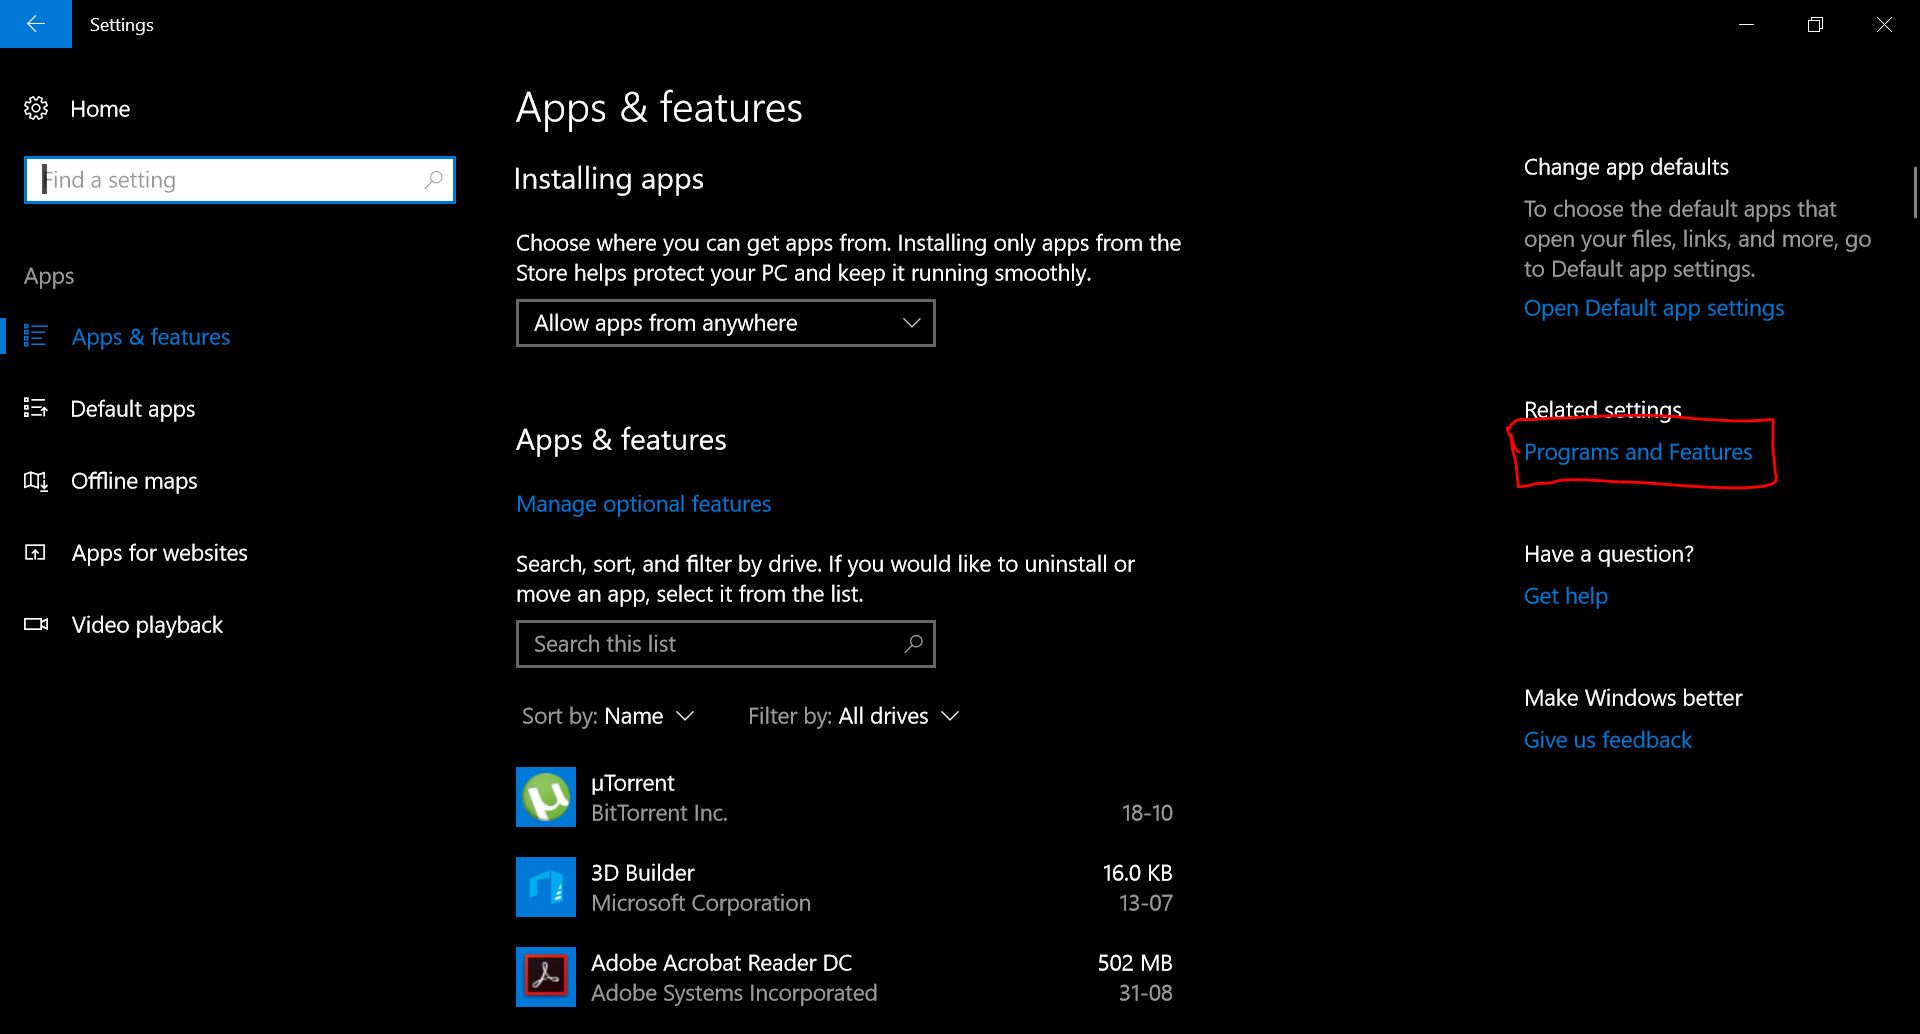1920x1034 pixels.
Task: Select Apps & features in the sidebar
Action: pyautogui.click(x=150, y=337)
